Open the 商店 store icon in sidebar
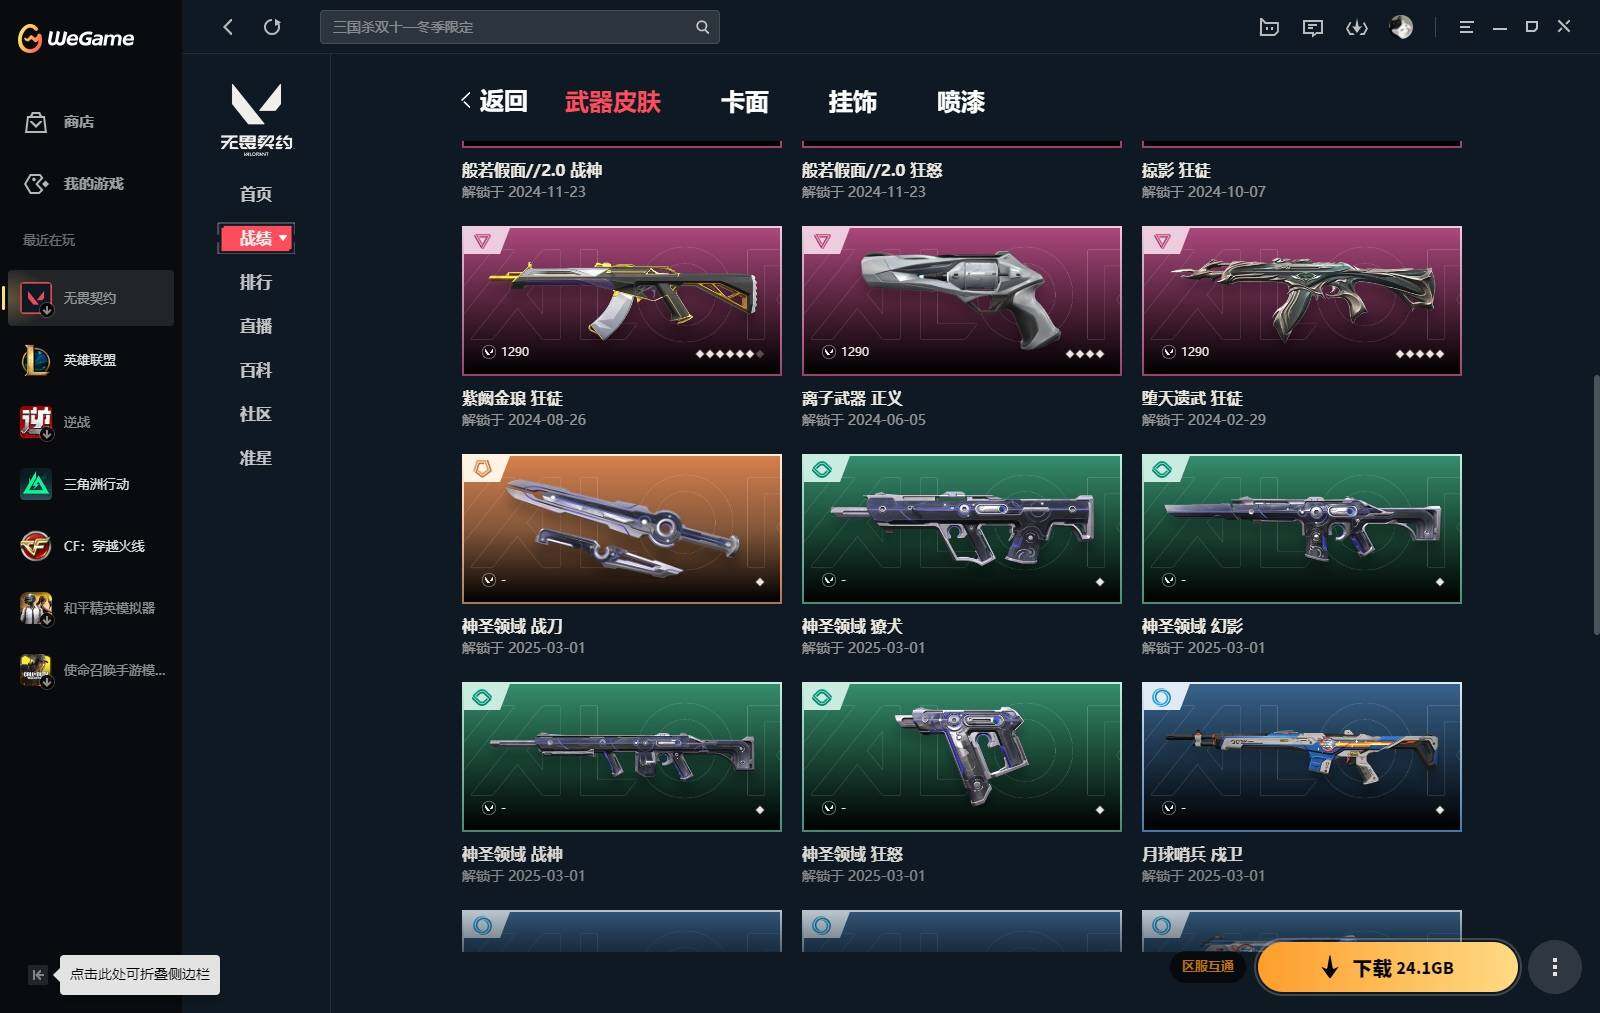This screenshot has height=1013, width=1600. (36, 122)
